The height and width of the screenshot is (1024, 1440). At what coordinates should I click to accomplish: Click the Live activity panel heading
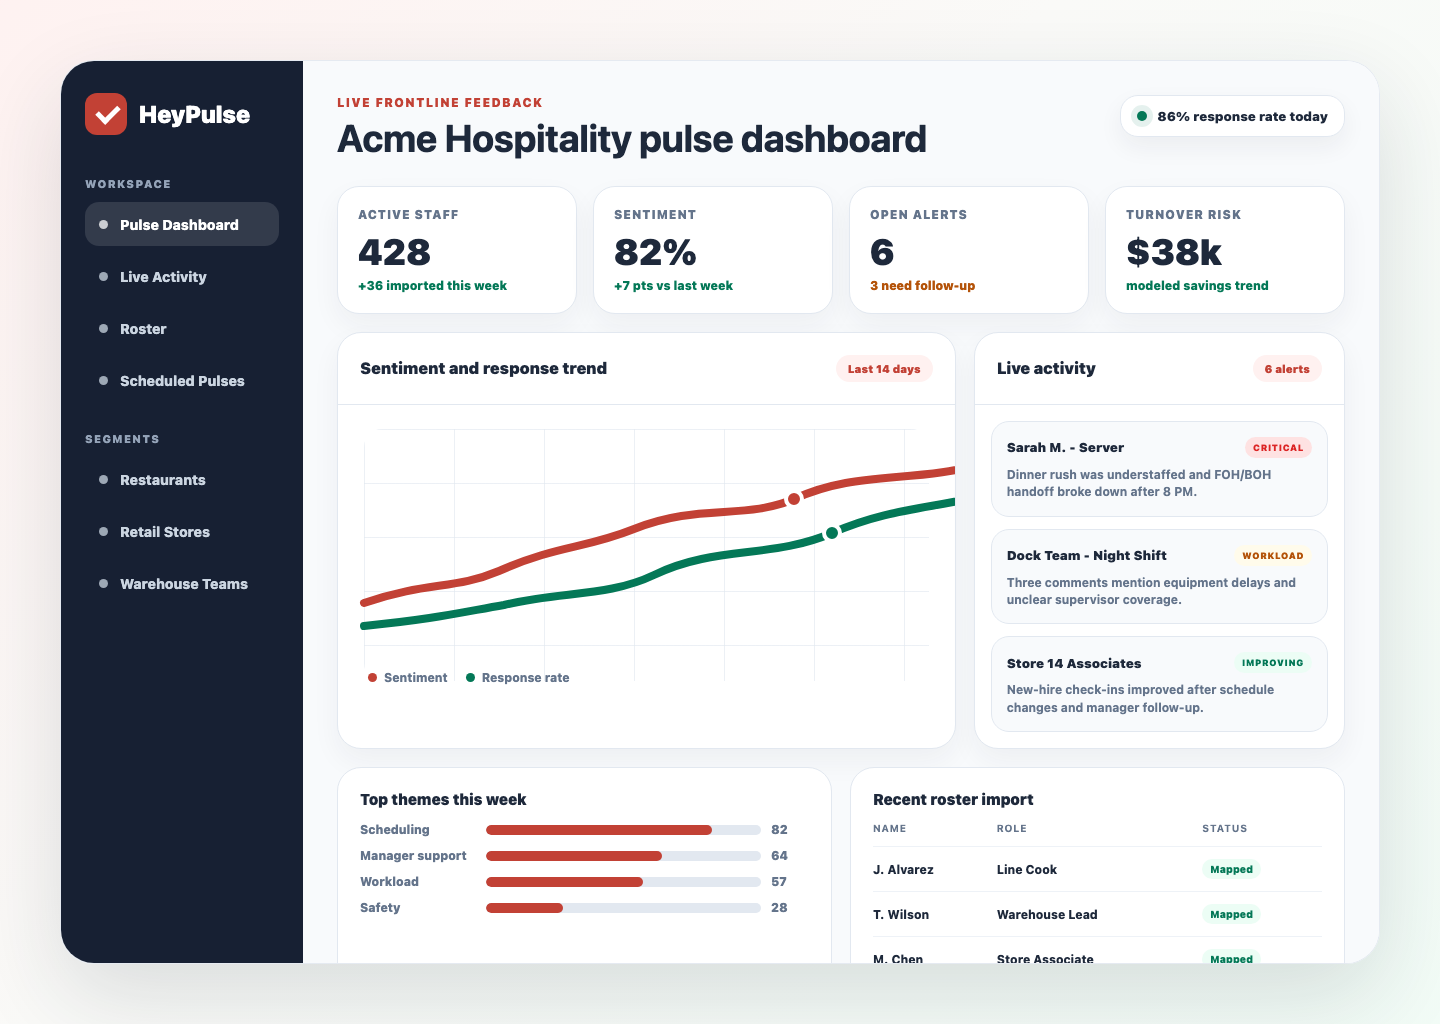[1046, 369]
